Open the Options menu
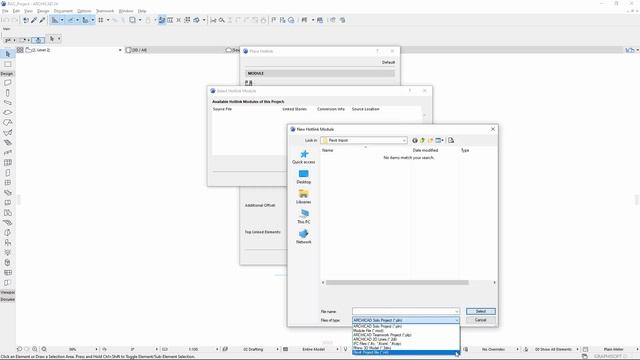 pyautogui.click(x=84, y=11)
